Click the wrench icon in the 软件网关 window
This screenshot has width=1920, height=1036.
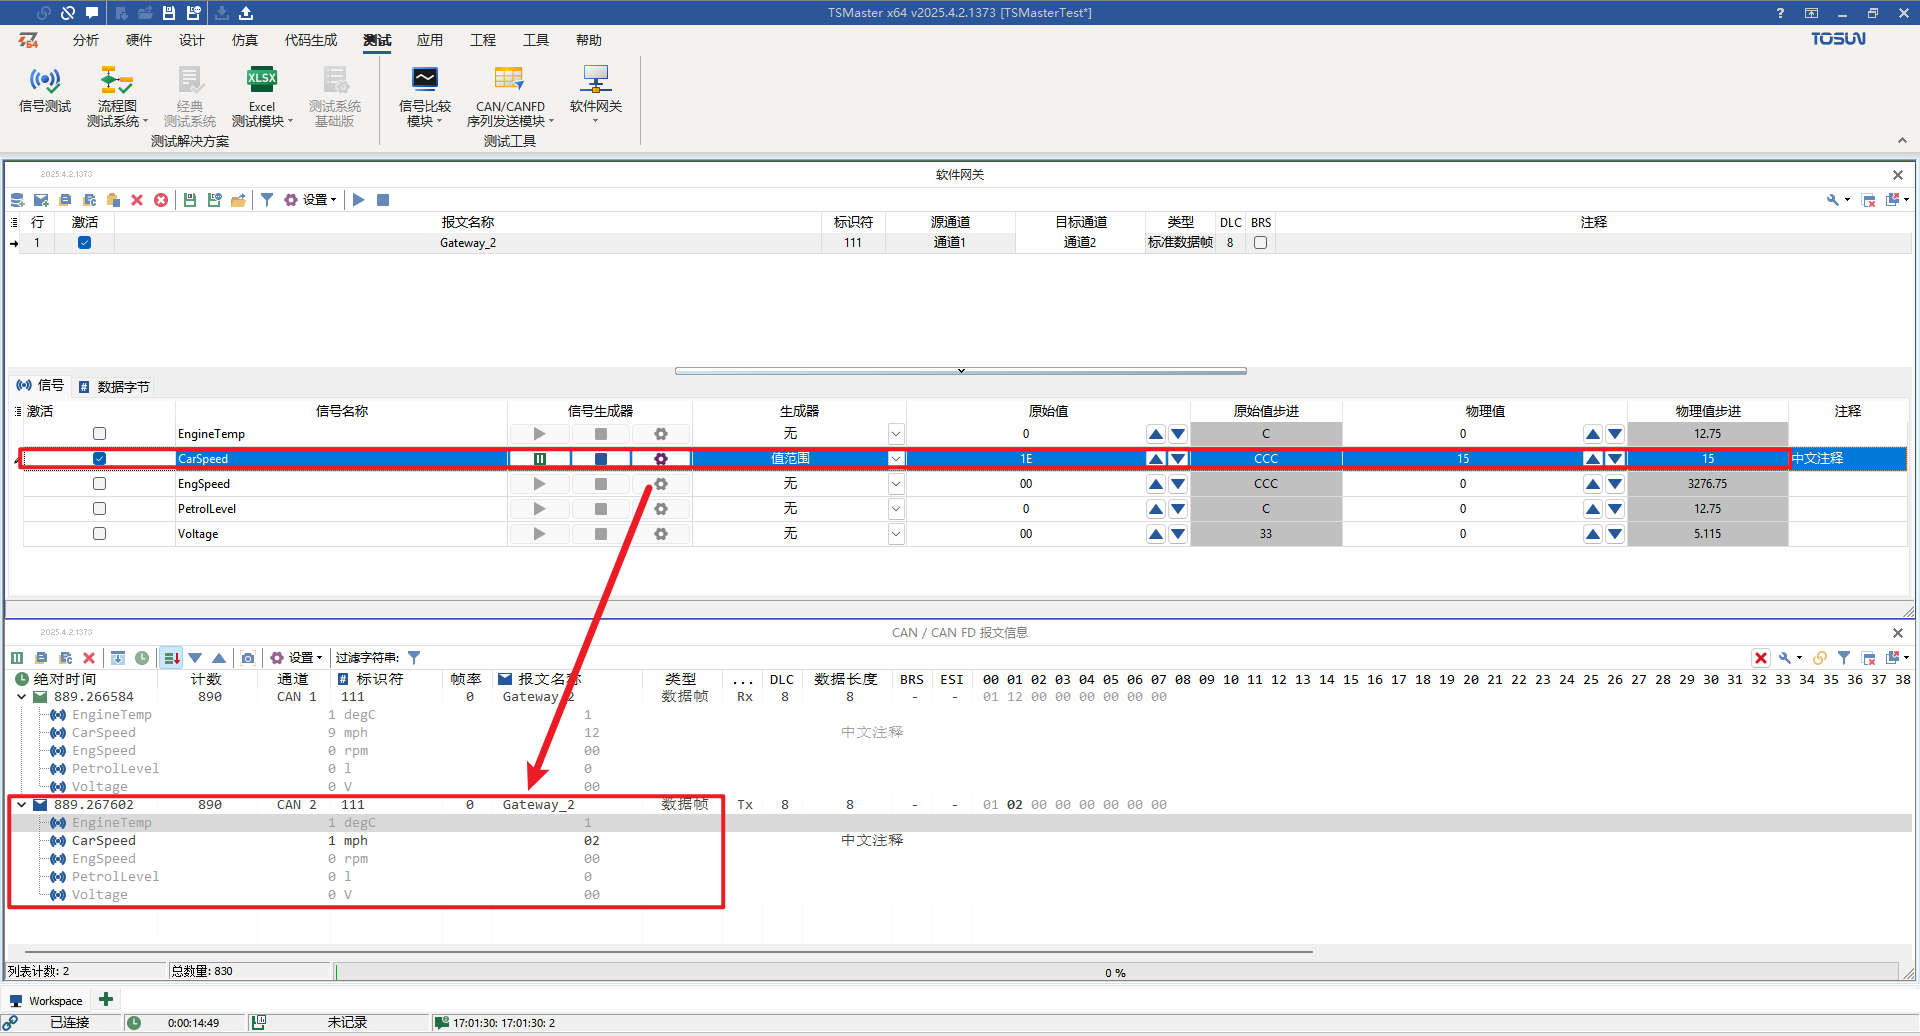pos(1833,200)
